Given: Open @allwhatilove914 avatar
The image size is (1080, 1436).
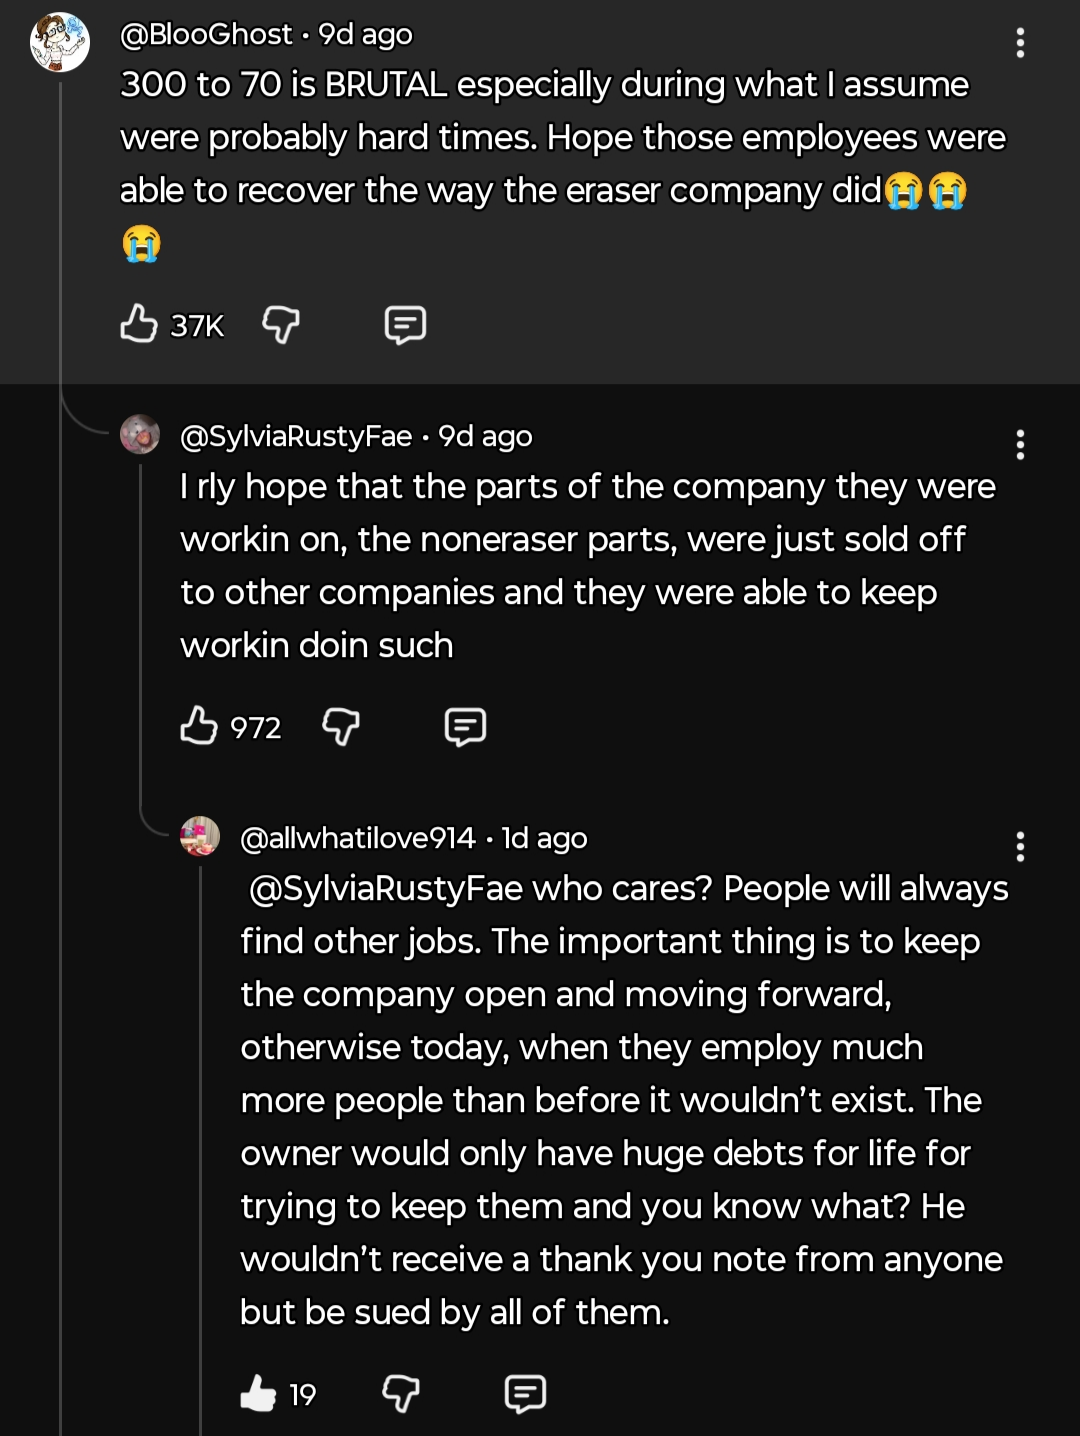Looking at the screenshot, I should coord(200,836).
